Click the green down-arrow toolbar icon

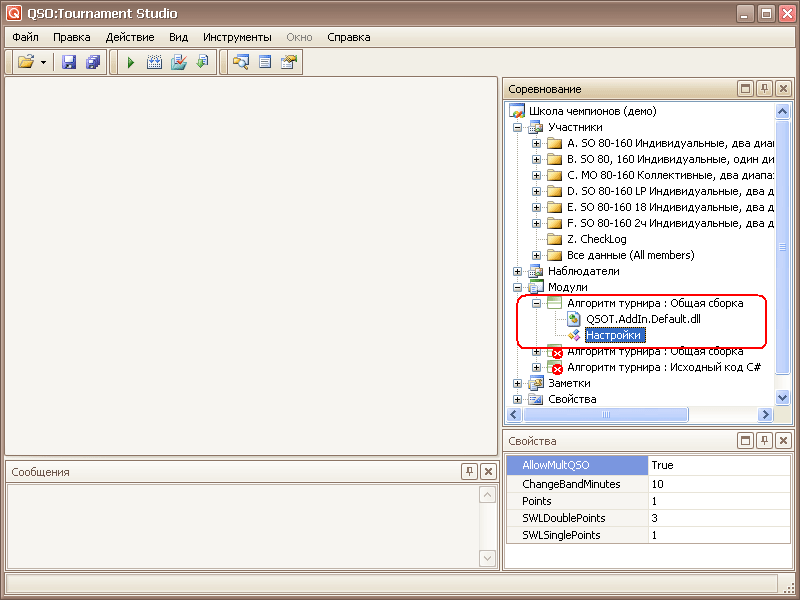pyautogui.click(x=203, y=62)
